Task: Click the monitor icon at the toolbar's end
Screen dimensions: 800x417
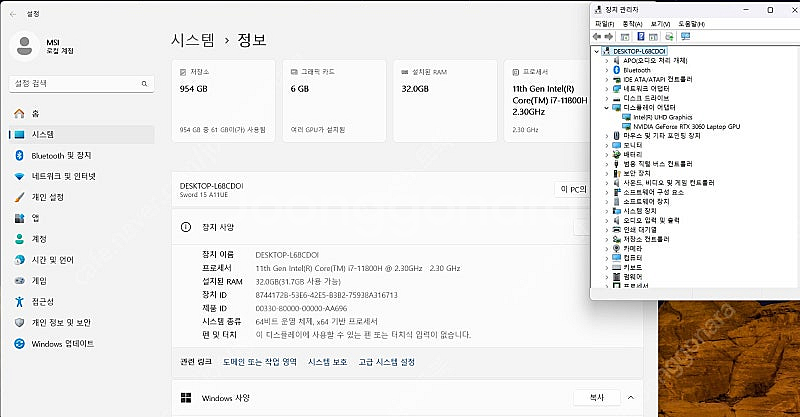Action: click(685, 37)
